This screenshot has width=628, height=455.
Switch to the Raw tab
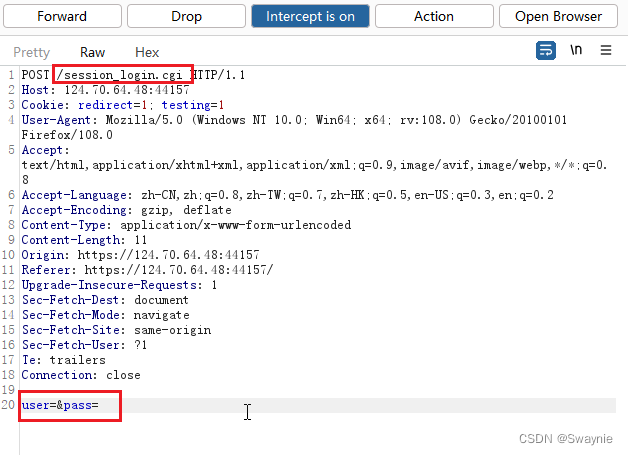coord(92,52)
